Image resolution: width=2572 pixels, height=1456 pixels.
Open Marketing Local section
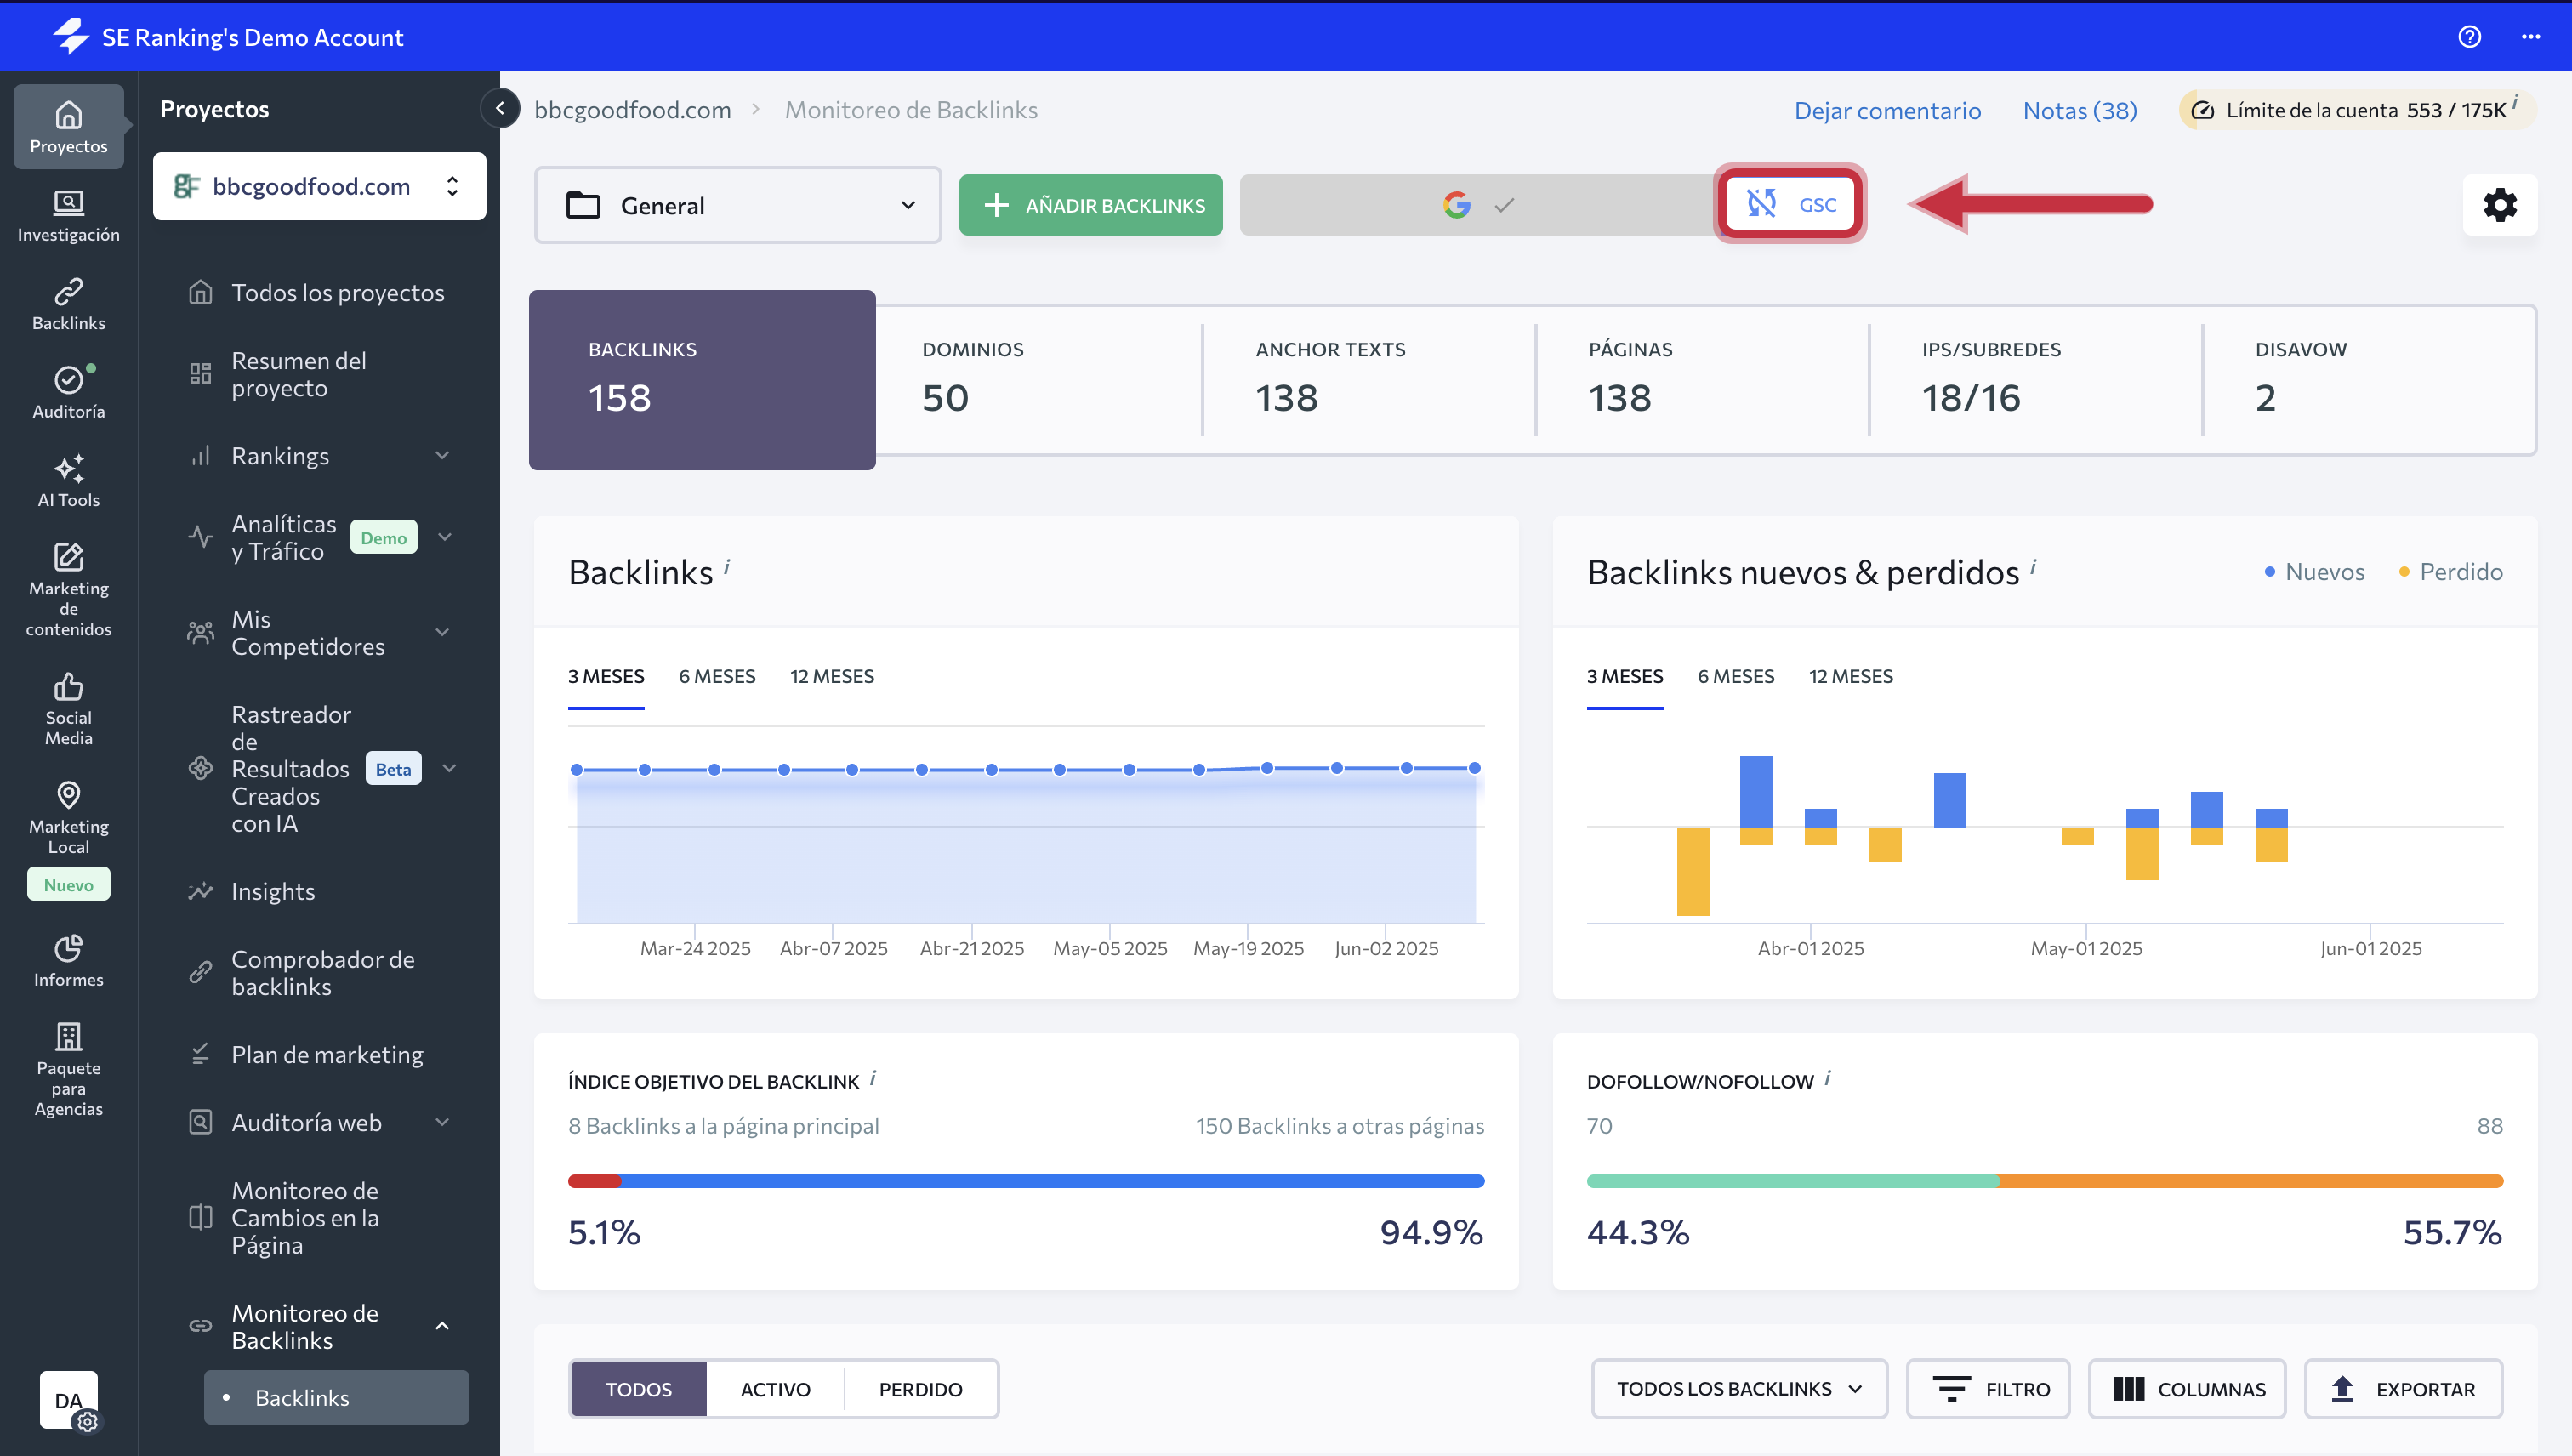tap(68, 818)
